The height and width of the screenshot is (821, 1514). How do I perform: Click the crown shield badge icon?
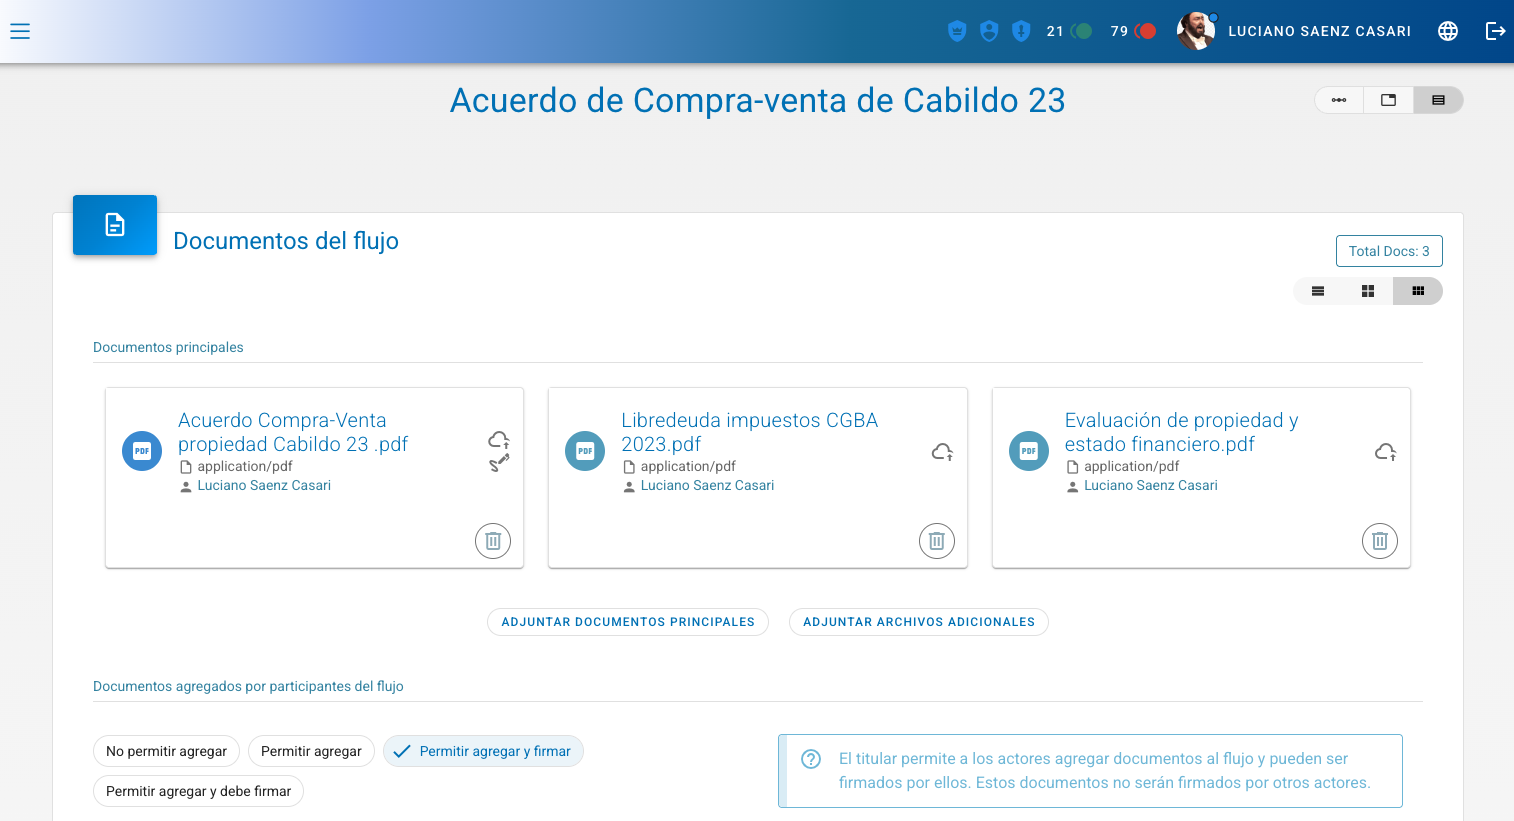click(x=957, y=31)
